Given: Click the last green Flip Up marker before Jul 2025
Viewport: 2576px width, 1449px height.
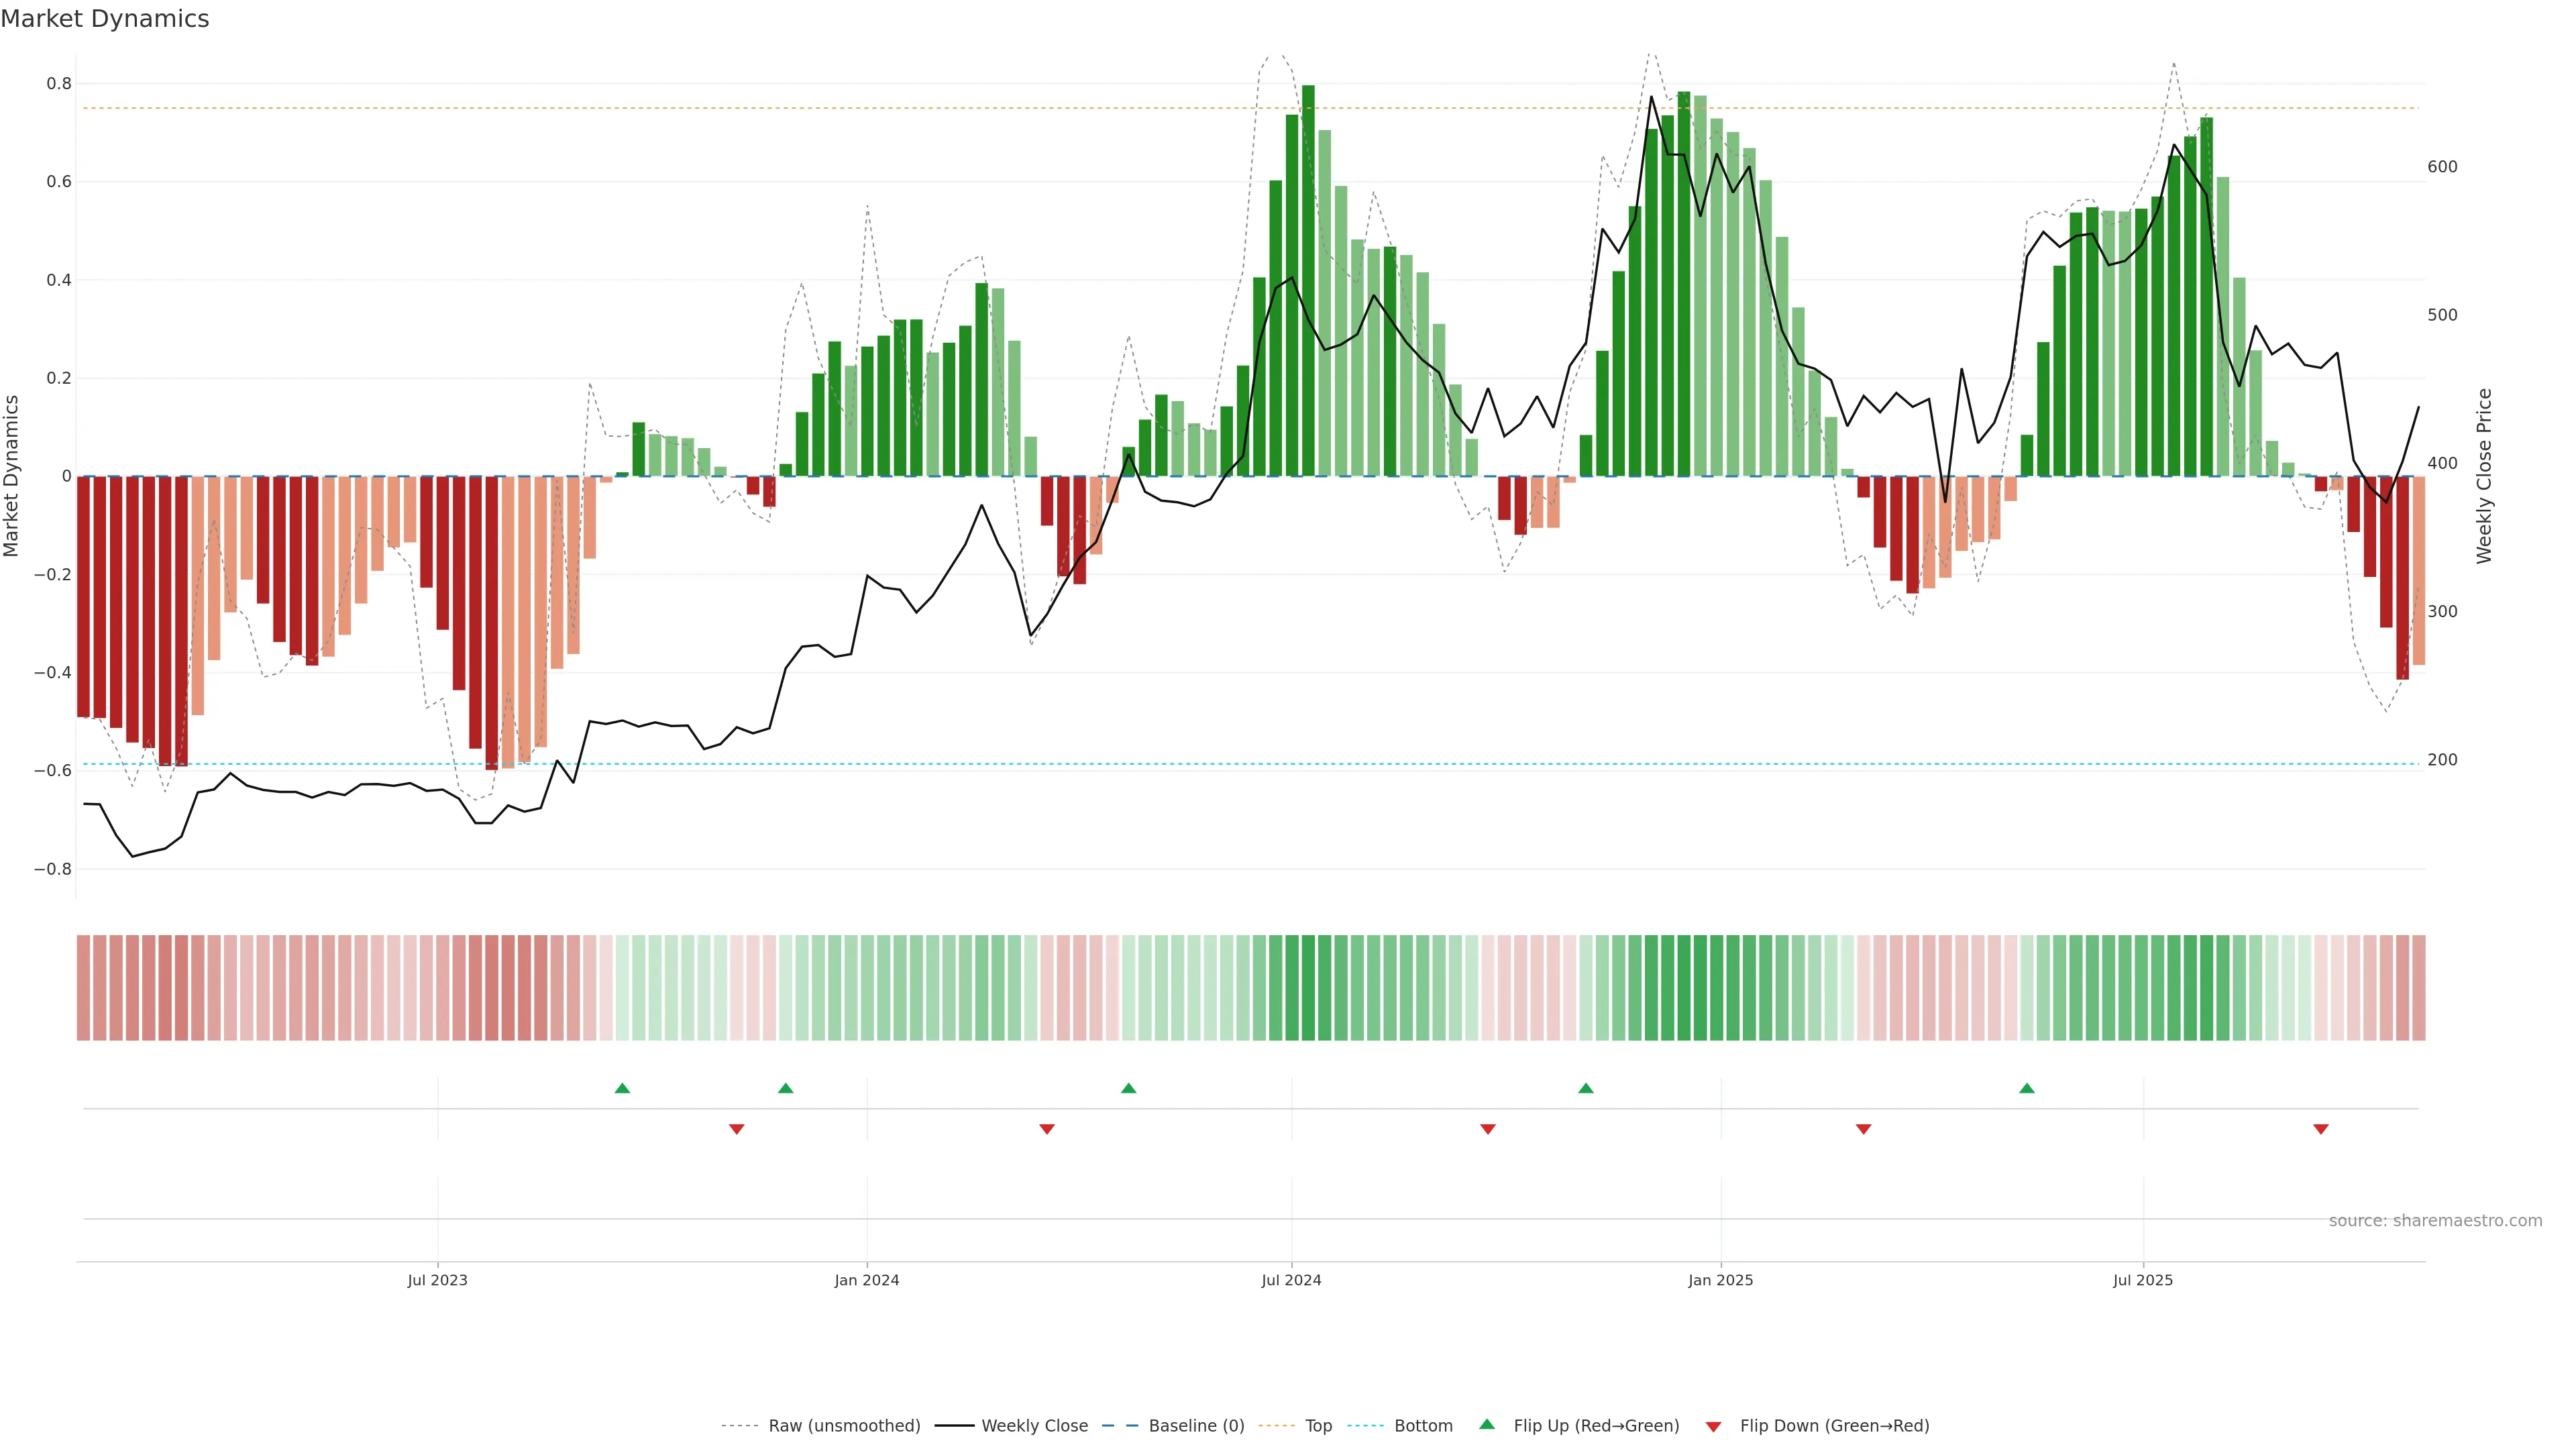Looking at the screenshot, I should (2026, 1088).
